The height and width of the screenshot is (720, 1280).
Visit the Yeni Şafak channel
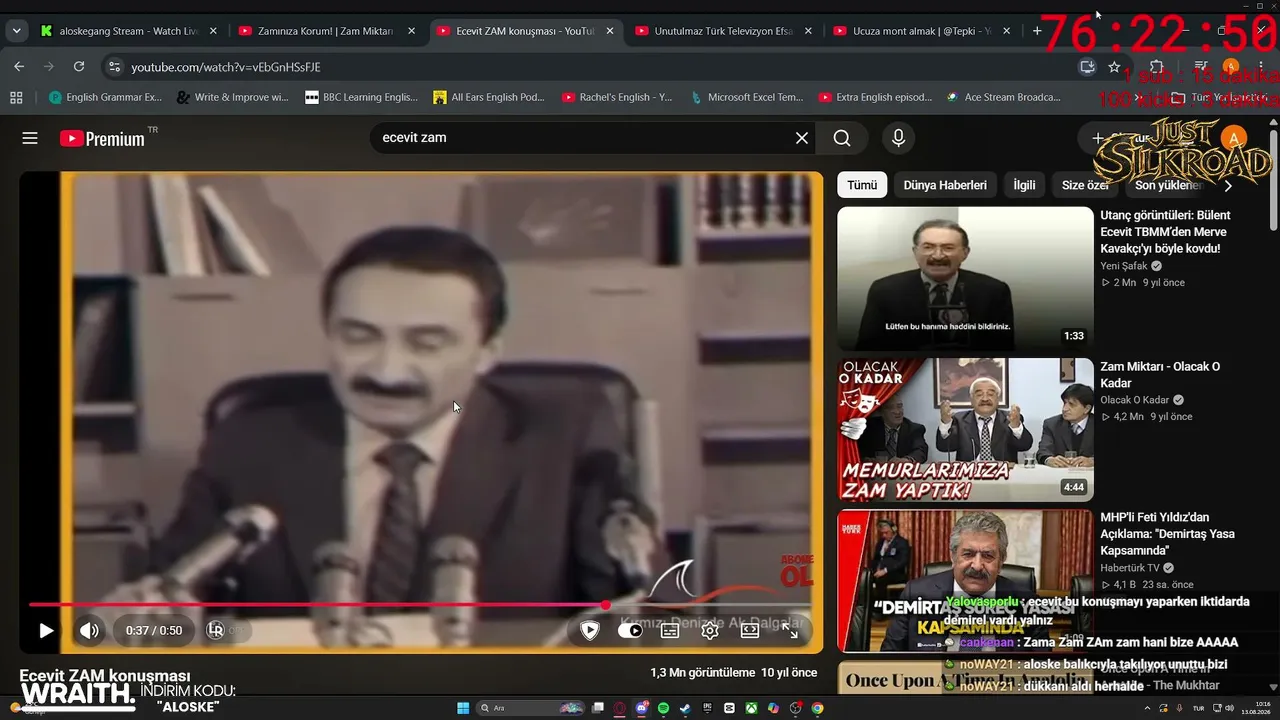(x=1124, y=266)
